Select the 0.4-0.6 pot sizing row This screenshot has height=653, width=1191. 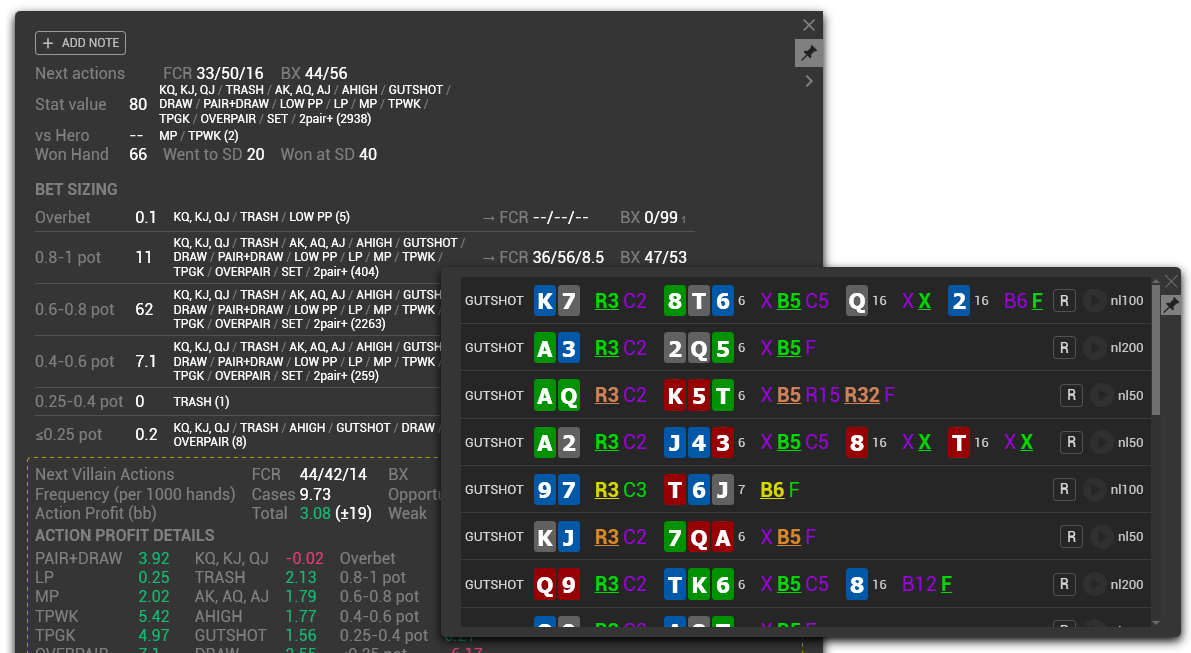pyautogui.click(x=238, y=361)
